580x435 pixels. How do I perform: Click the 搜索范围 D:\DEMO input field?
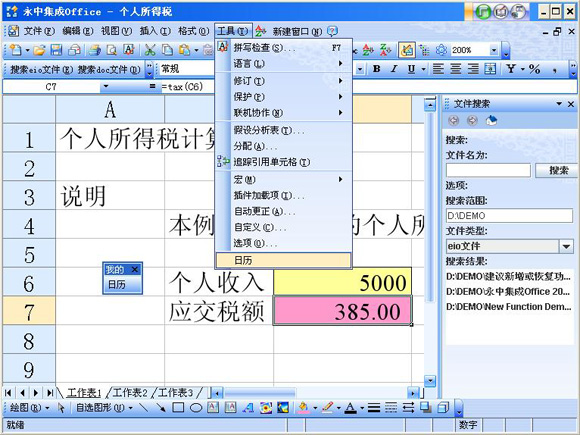click(509, 216)
